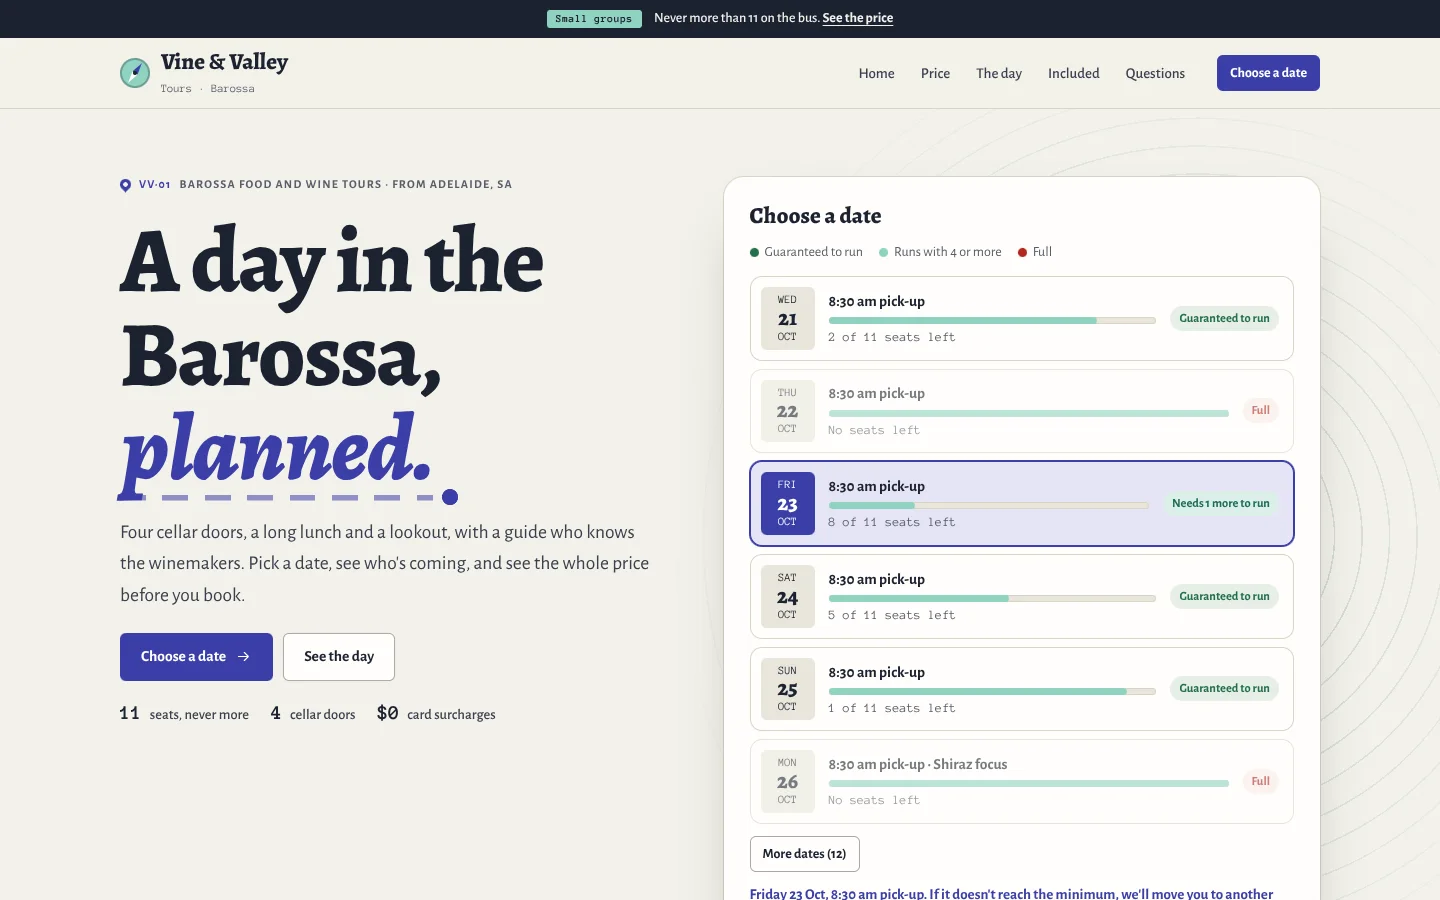The width and height of the screenshot is (1440, 900).
Task: Click the Small groups badge
Action: point(594,19)
